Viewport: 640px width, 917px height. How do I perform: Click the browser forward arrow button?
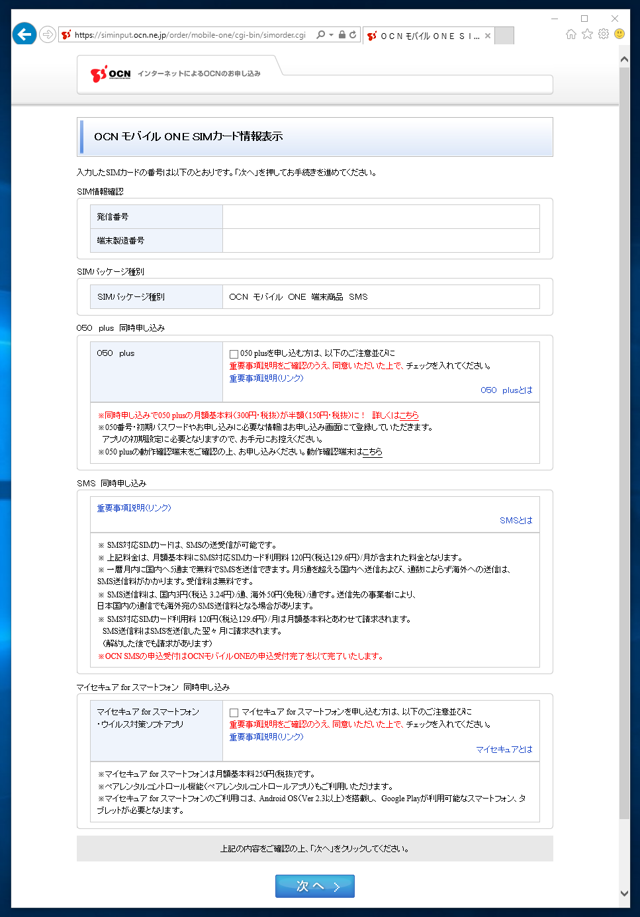47,35
